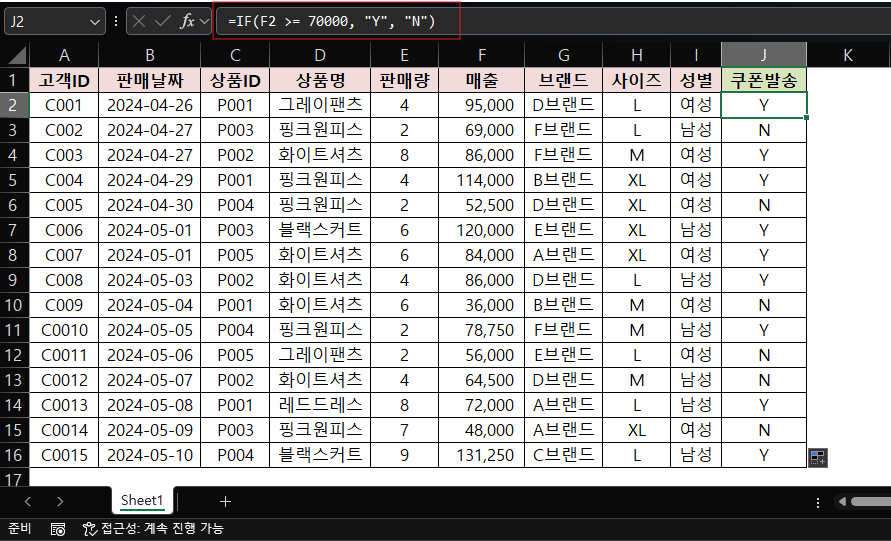This screenshot has width=891, height=541.
Task: Select the C브랜드 cell
Action: point(563,455)
